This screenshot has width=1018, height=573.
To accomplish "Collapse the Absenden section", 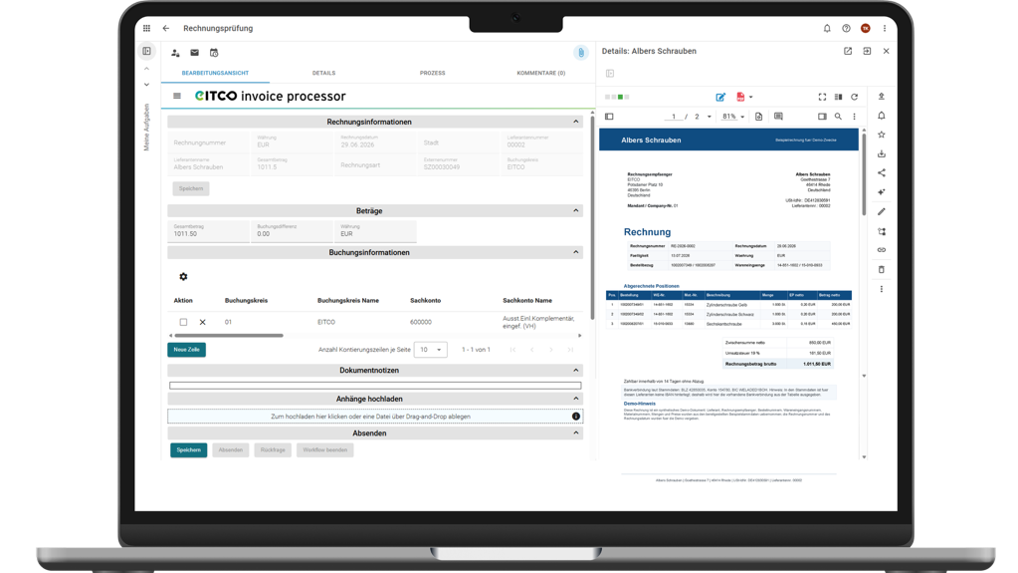I will (x=576, y=433).
